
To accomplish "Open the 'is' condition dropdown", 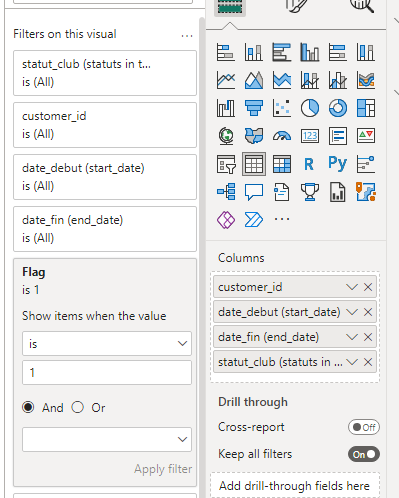I will click(x=107, y=344).
